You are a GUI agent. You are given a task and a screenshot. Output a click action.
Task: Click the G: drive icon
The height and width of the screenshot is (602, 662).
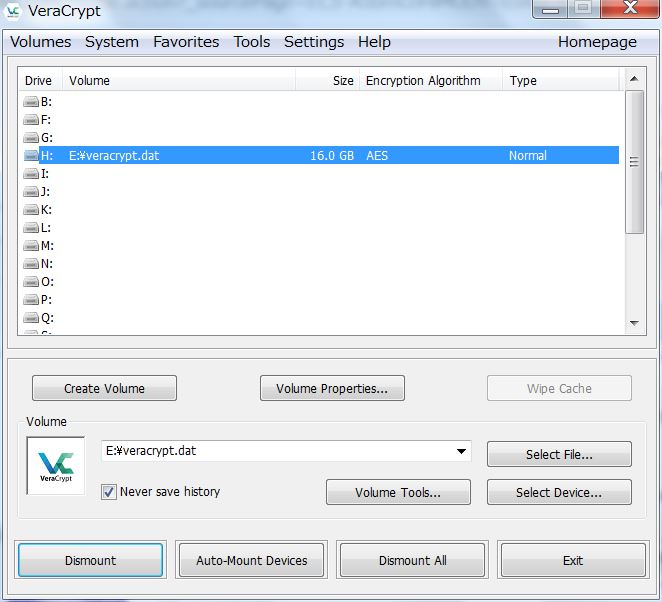[x=31, y=138]
